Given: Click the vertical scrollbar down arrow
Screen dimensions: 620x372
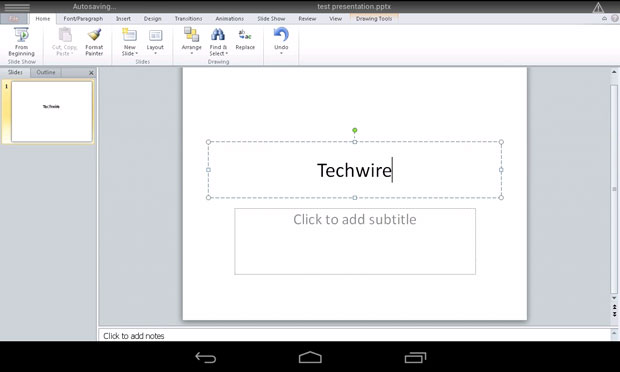Looking at the screenshot, I should coord(614,298).
